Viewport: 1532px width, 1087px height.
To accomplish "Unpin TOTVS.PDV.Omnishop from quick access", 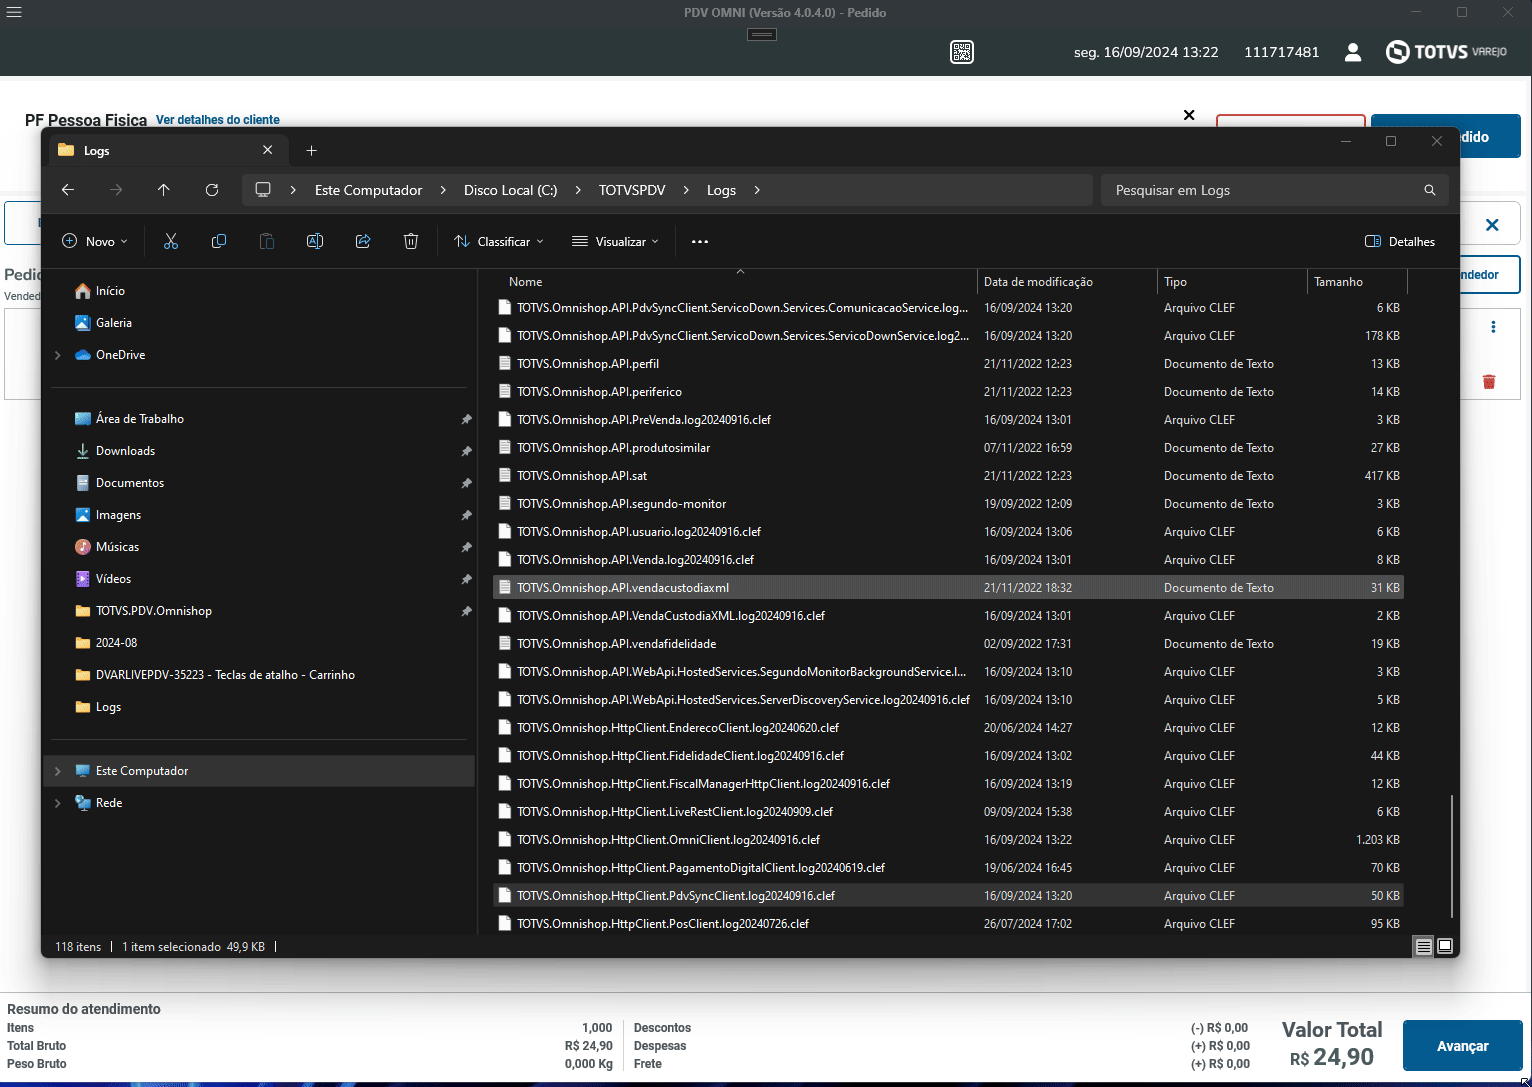I will tap(466, 611).
